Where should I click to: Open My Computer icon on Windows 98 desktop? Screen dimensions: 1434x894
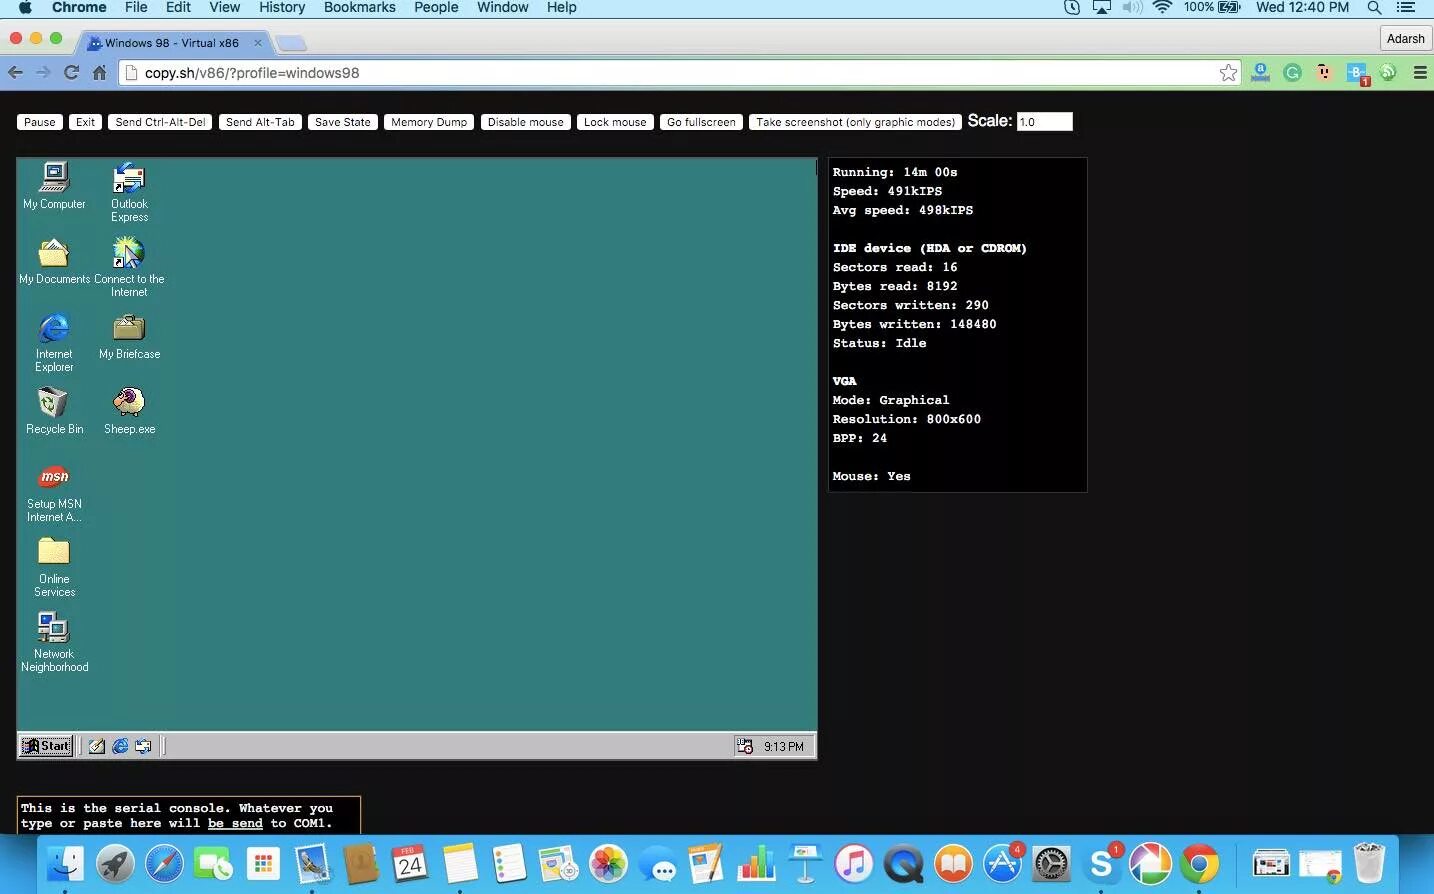(54, 186)
